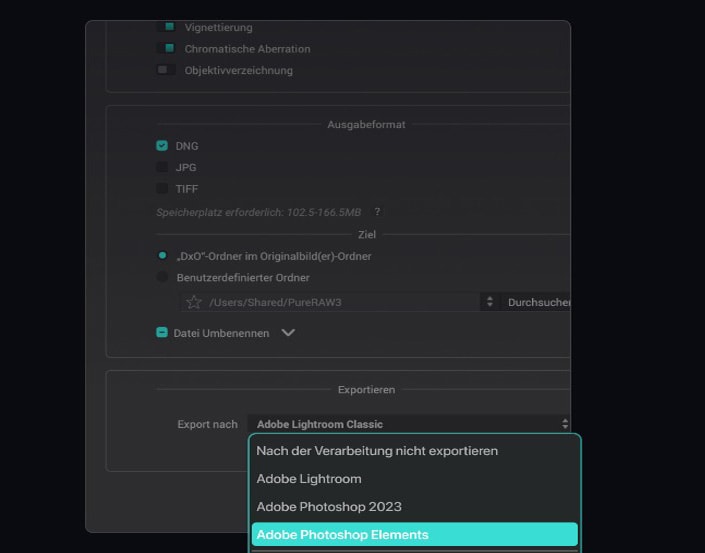Viewport: 705px width, 553px height.
Task: Enable the Objektivverzeichnung switch
Action: [x=166, y=70]
